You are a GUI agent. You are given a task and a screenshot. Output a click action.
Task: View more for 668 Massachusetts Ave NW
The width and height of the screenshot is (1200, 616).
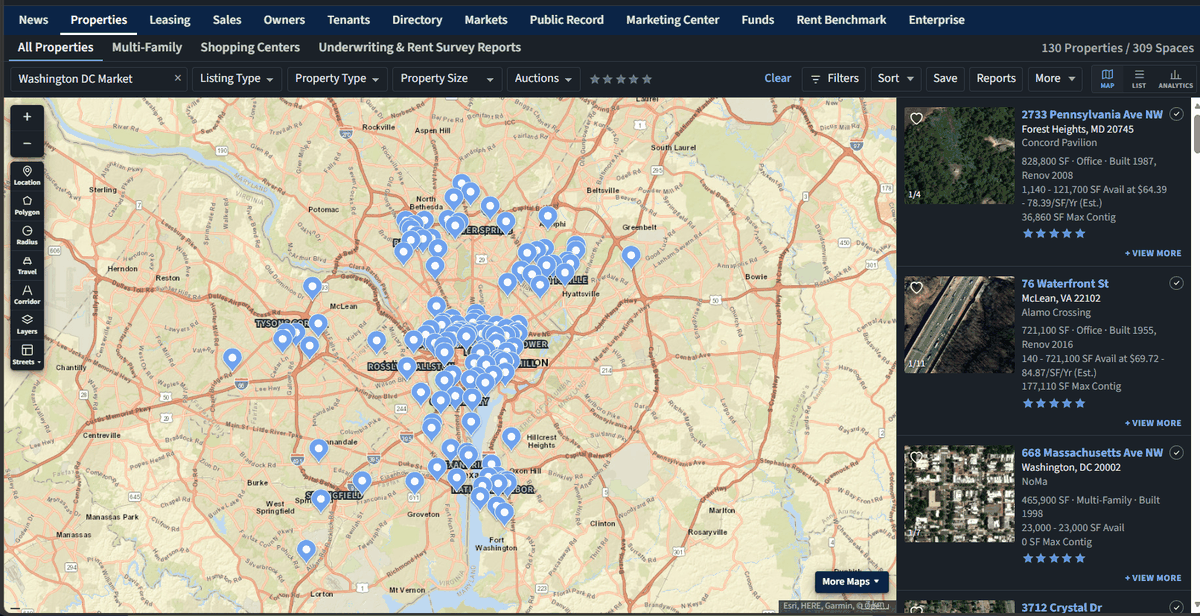pos(1153,578)
